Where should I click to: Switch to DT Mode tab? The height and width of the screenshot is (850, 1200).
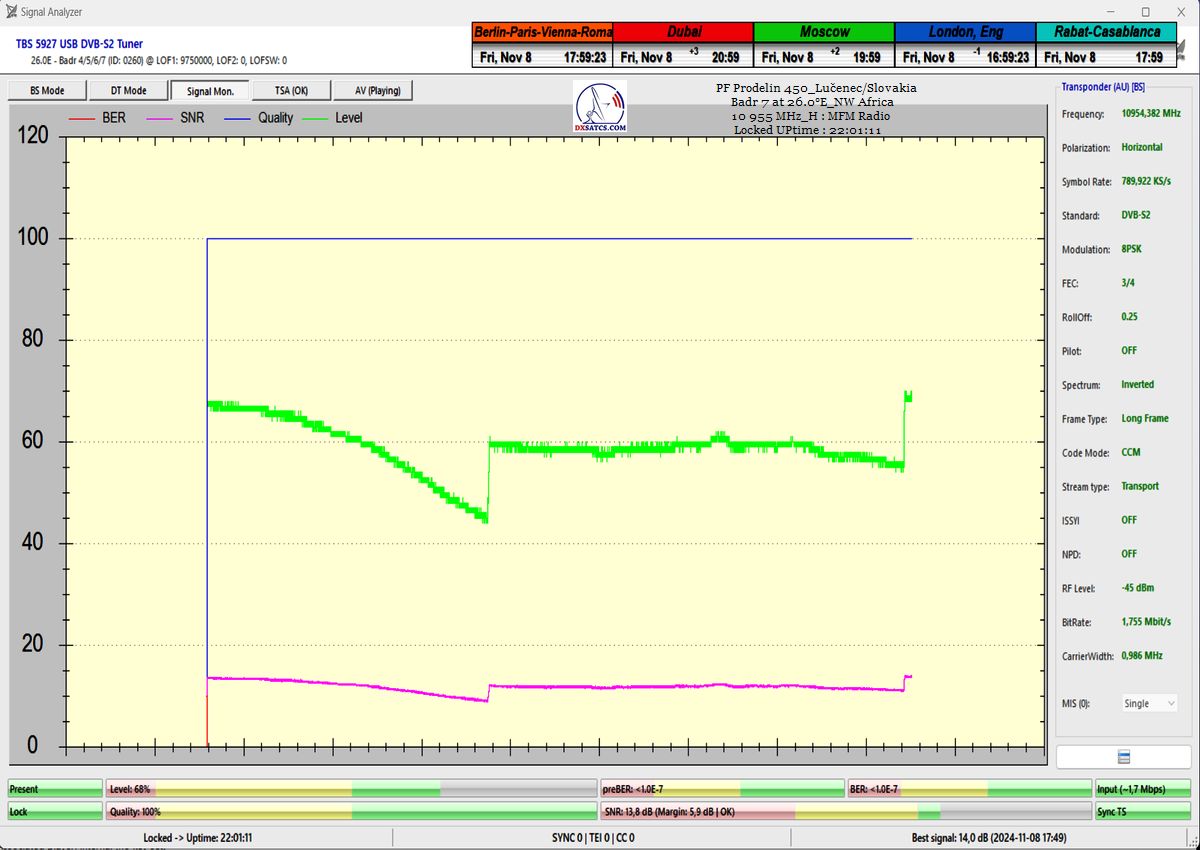click(128, 91)
